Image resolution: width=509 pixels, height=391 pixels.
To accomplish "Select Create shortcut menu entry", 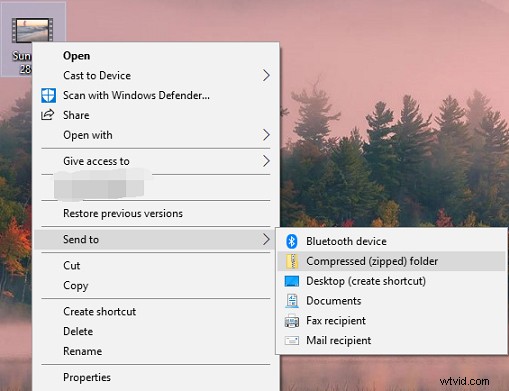I will (x=157, y=311).
